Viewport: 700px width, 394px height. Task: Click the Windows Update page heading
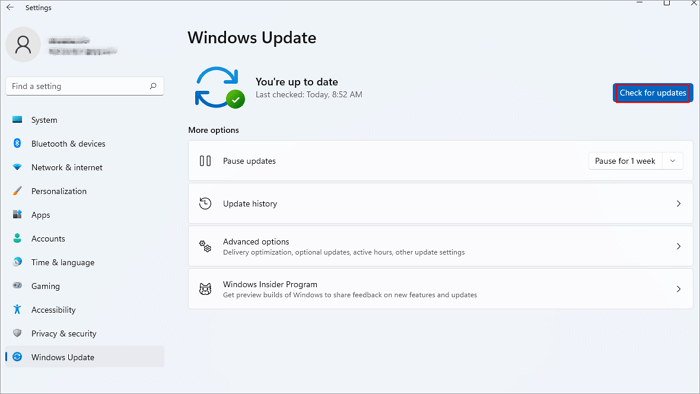click(252, 37)
